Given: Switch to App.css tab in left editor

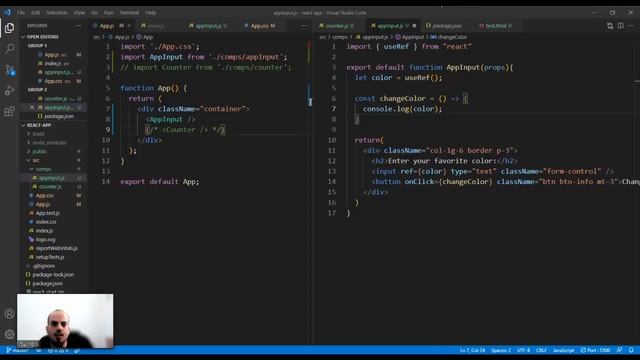Looking at the screenshot, I should (x=260, y=26).
